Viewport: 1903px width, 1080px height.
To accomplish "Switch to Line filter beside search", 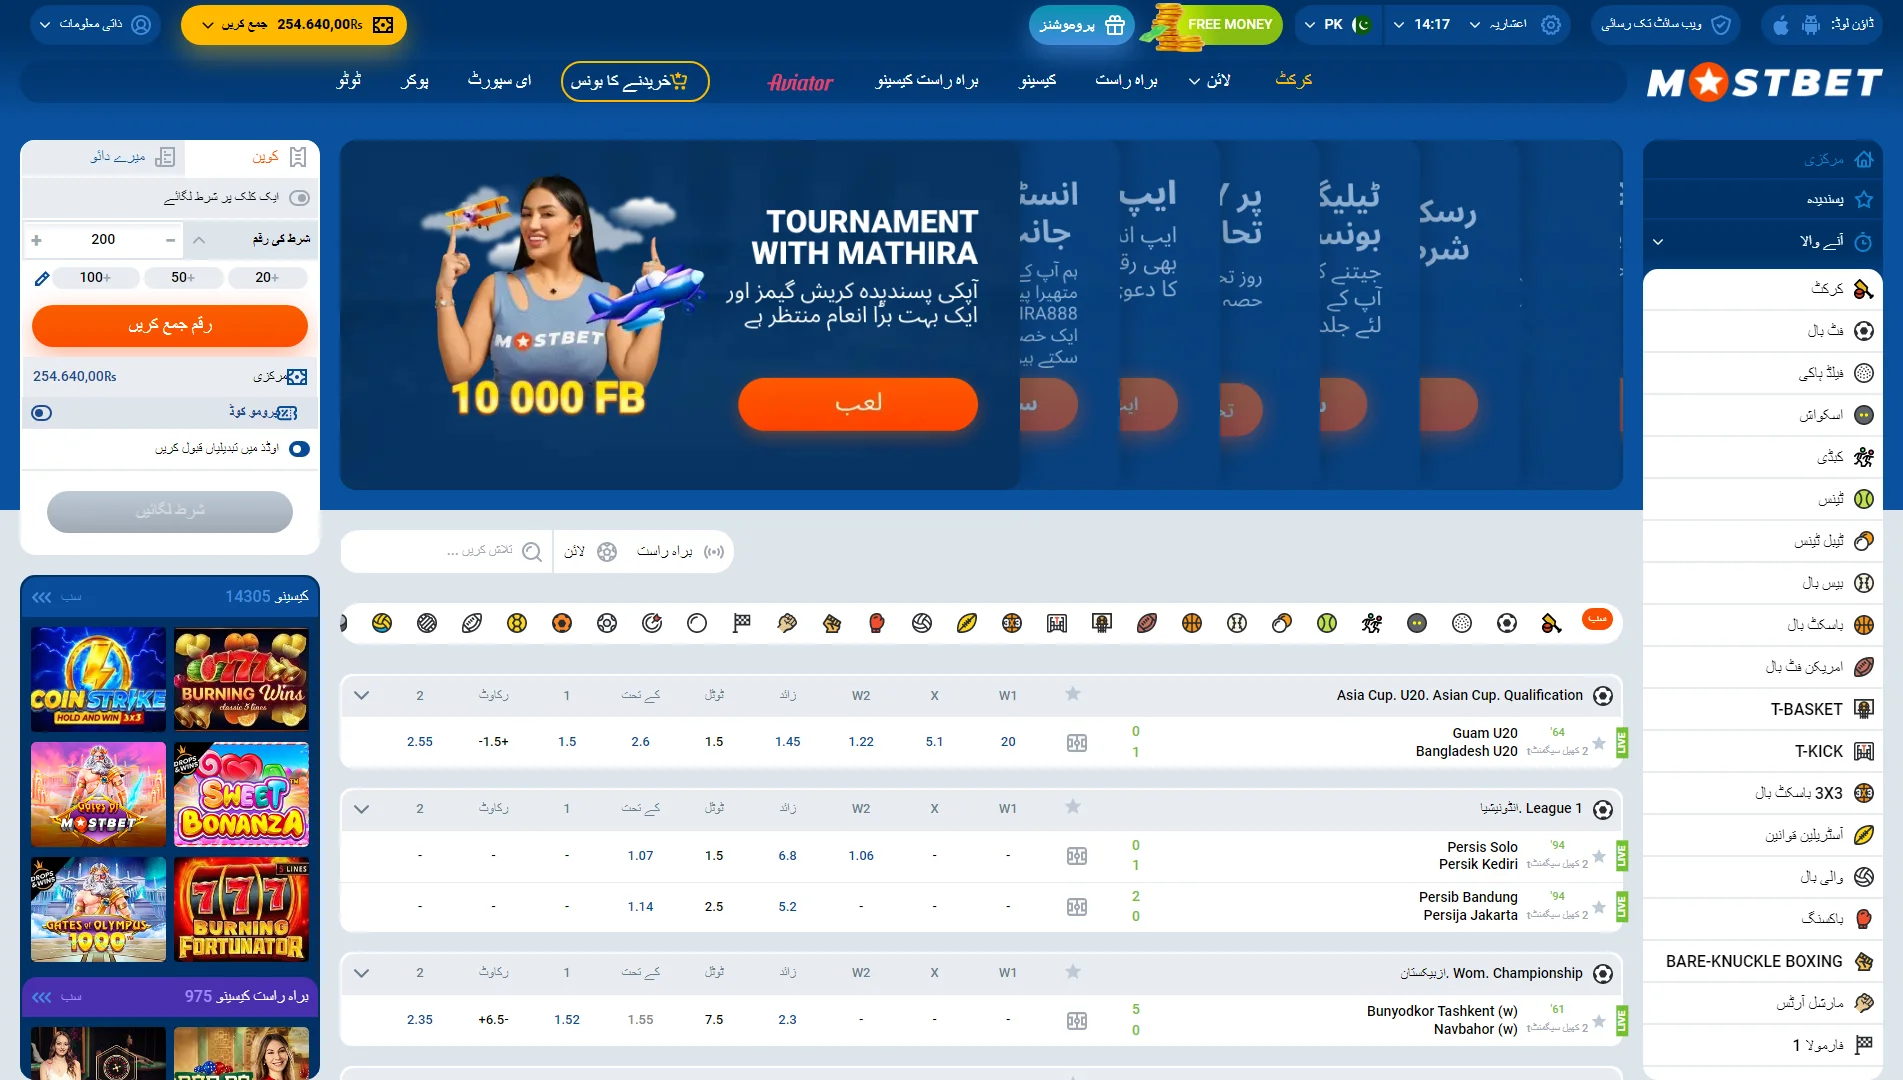I will [x=590, y=552].
